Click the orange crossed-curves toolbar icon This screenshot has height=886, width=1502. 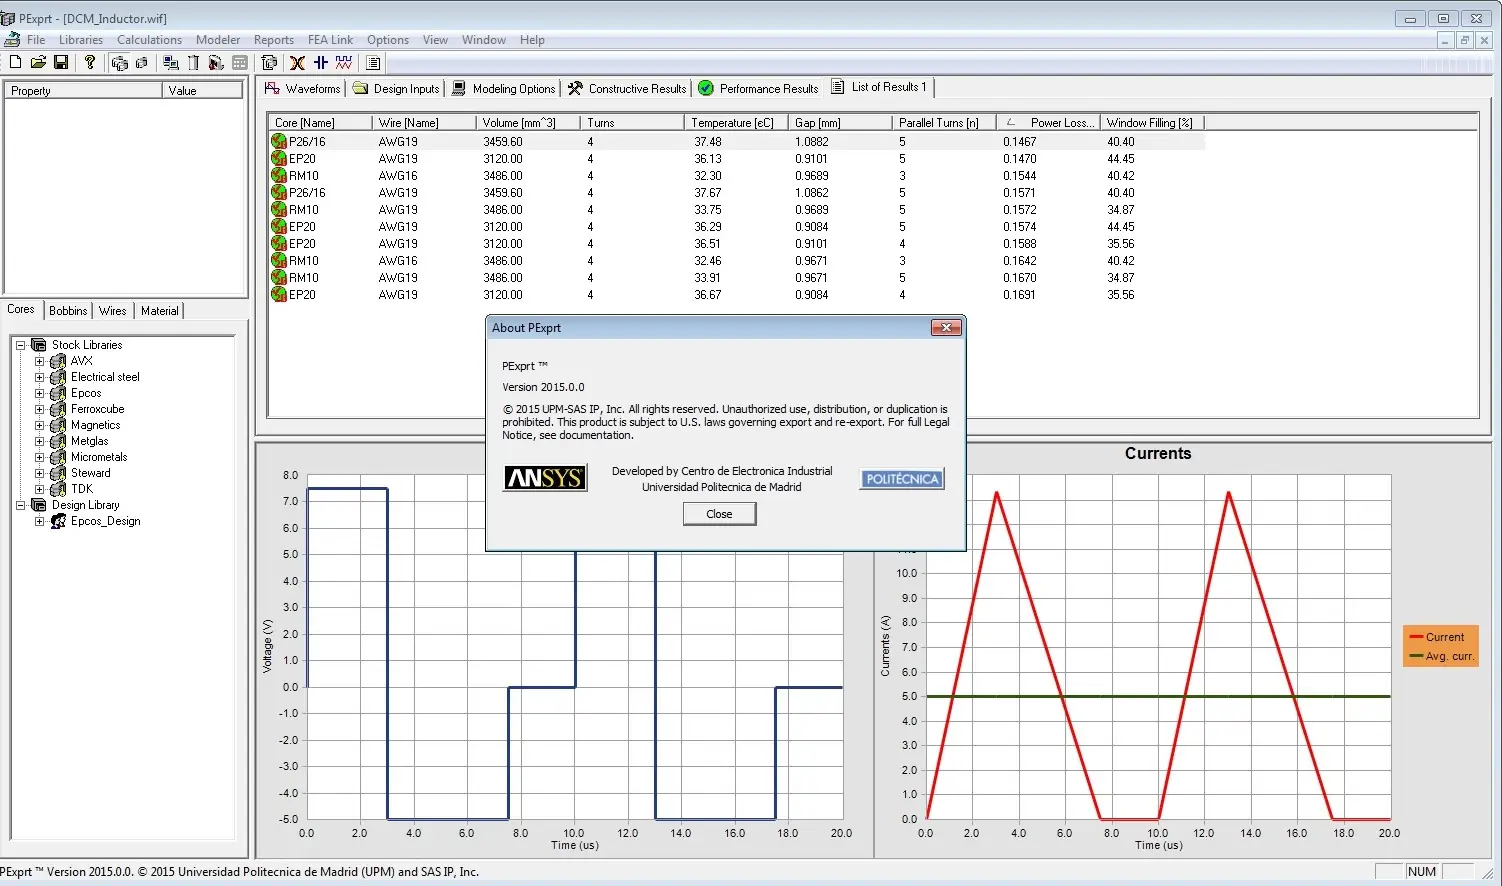[x=297, y=62]
